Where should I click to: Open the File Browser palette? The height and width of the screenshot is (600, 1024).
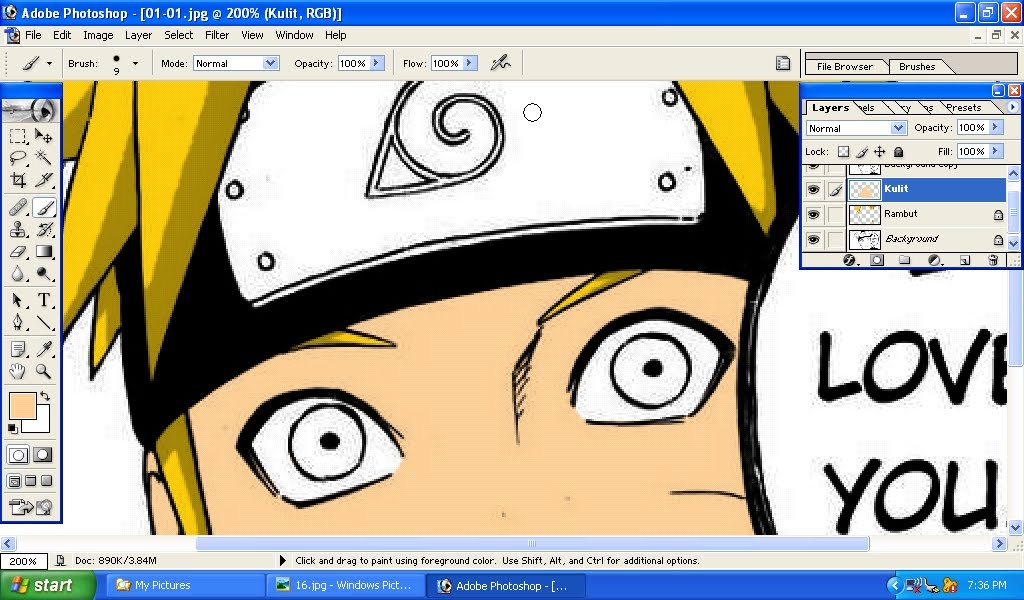845,66
